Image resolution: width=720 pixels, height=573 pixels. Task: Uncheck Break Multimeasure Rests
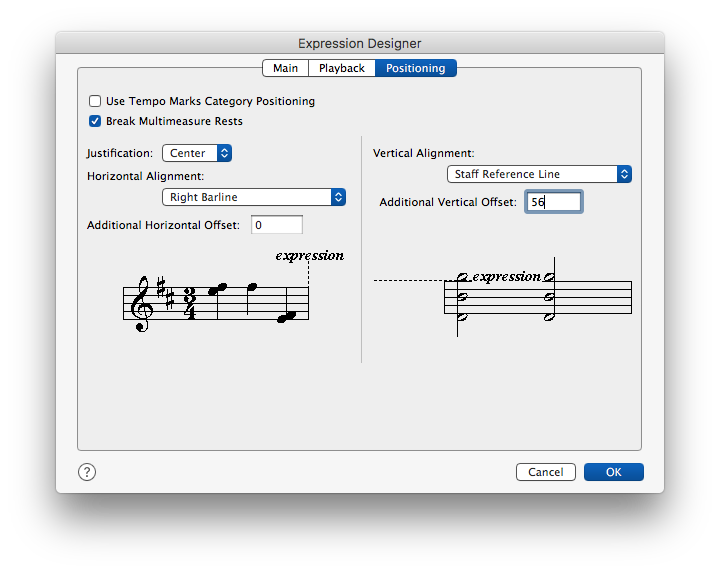click(x=95, y=121)
